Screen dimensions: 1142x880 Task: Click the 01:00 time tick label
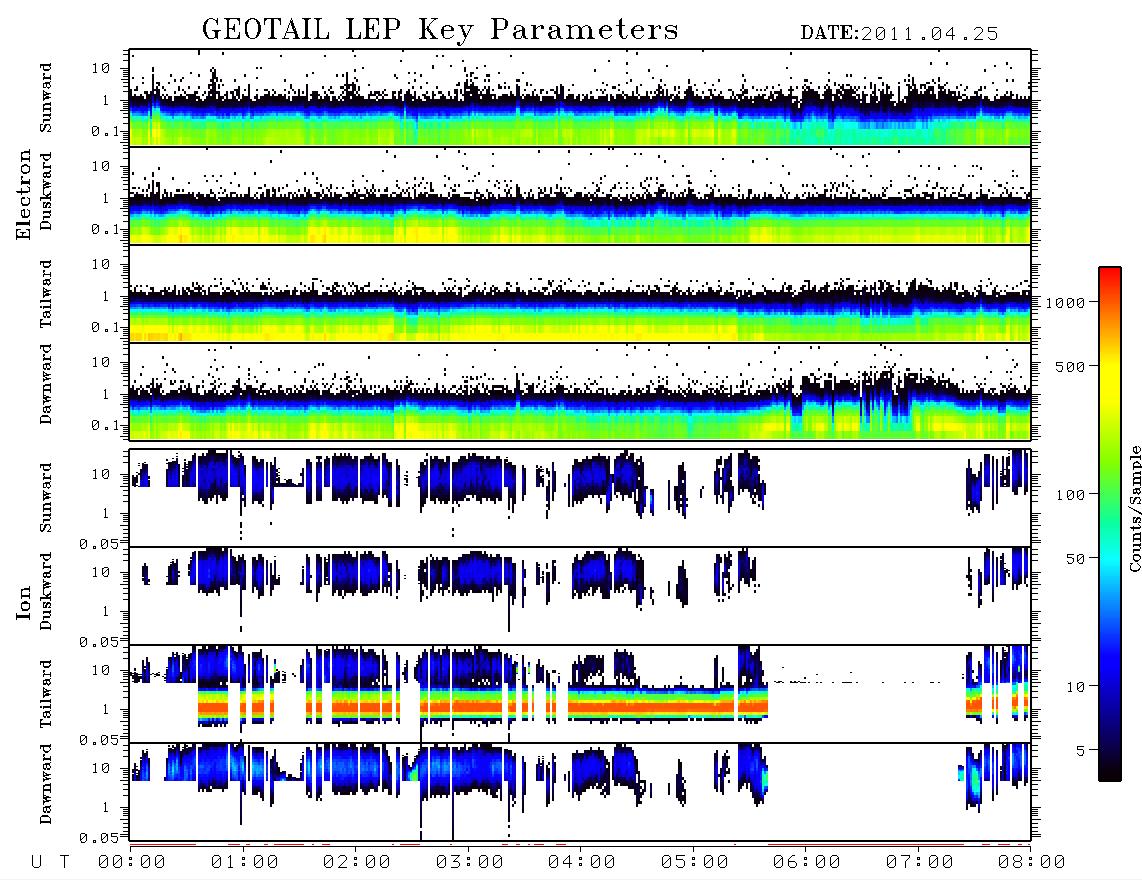(245, 863)
